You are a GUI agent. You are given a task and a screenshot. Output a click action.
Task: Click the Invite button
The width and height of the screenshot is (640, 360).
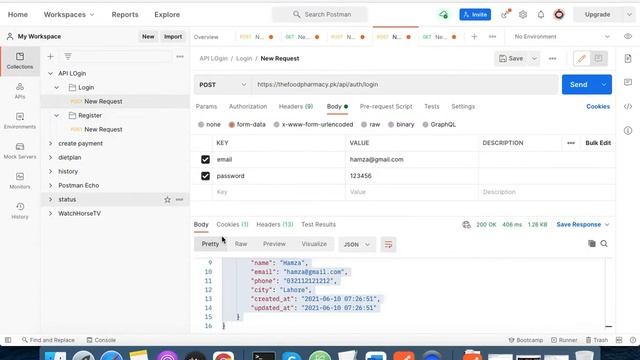click(x=475, y=15)
